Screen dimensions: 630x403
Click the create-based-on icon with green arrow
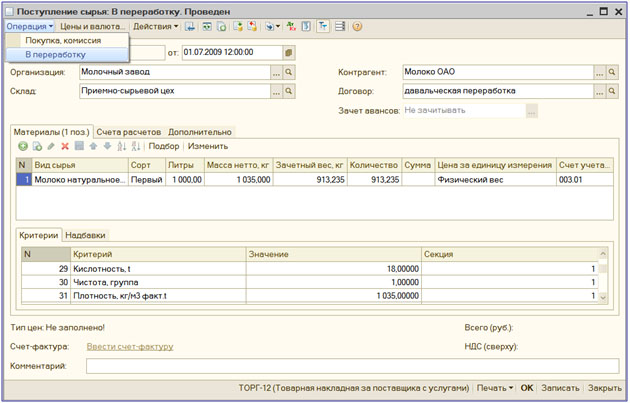pos(238,27)
